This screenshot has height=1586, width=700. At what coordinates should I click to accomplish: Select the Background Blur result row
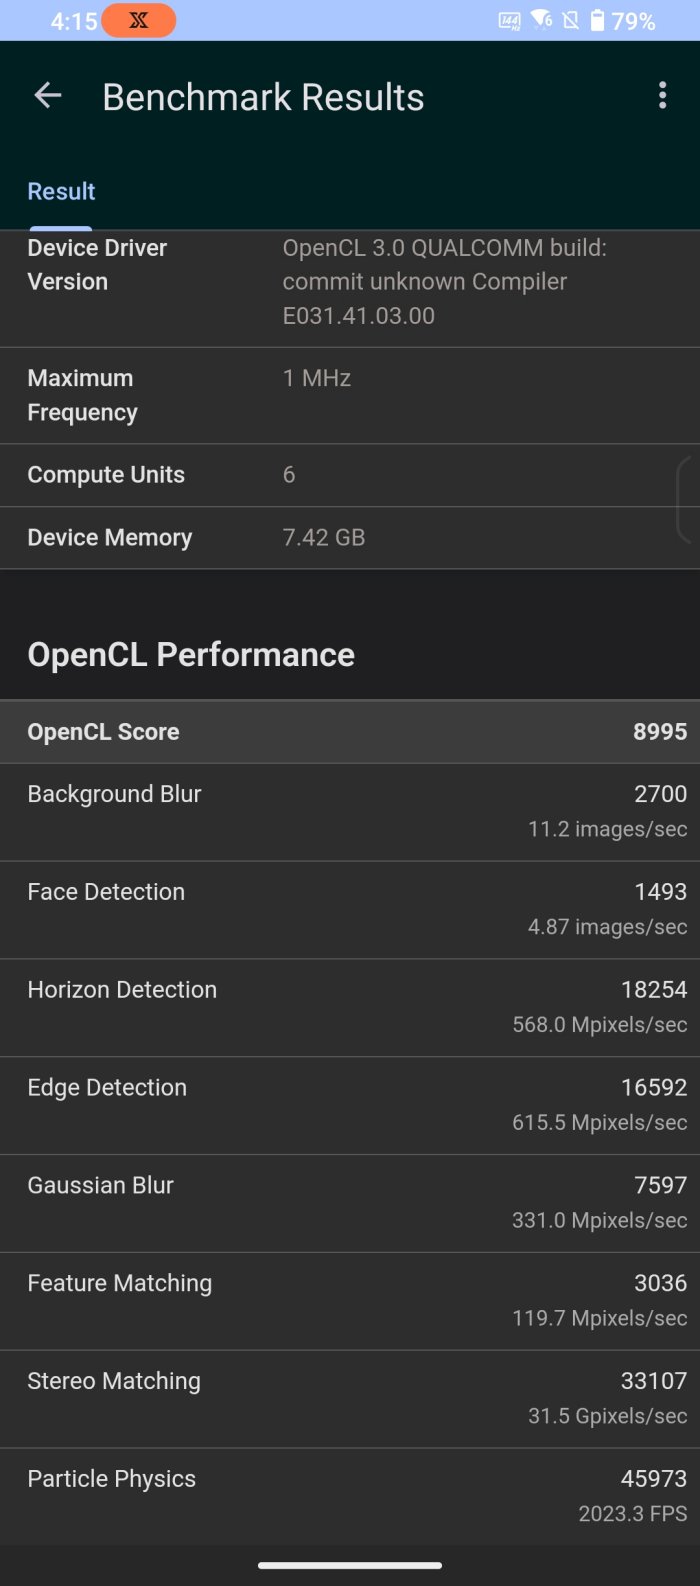point(350,812)
